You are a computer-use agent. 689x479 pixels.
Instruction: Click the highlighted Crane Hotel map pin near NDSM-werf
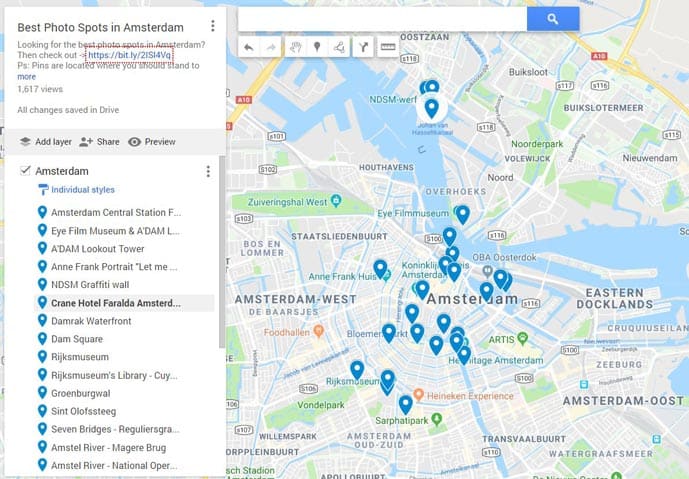[432, 108]
